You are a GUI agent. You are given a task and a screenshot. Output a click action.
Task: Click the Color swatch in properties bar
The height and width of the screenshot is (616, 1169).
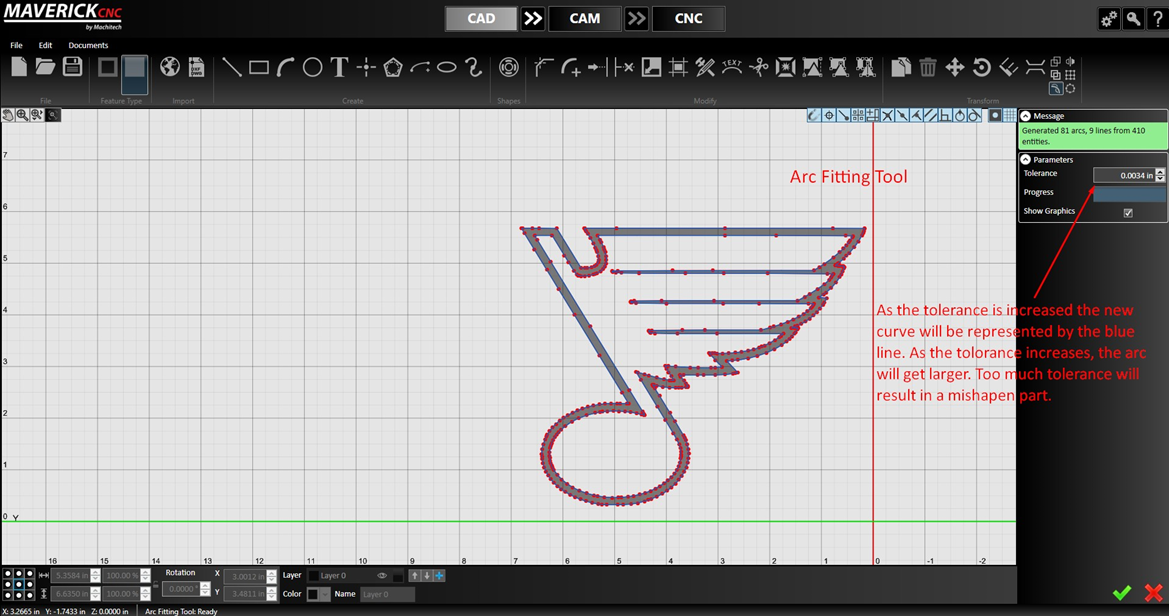[x=313, y=594]
